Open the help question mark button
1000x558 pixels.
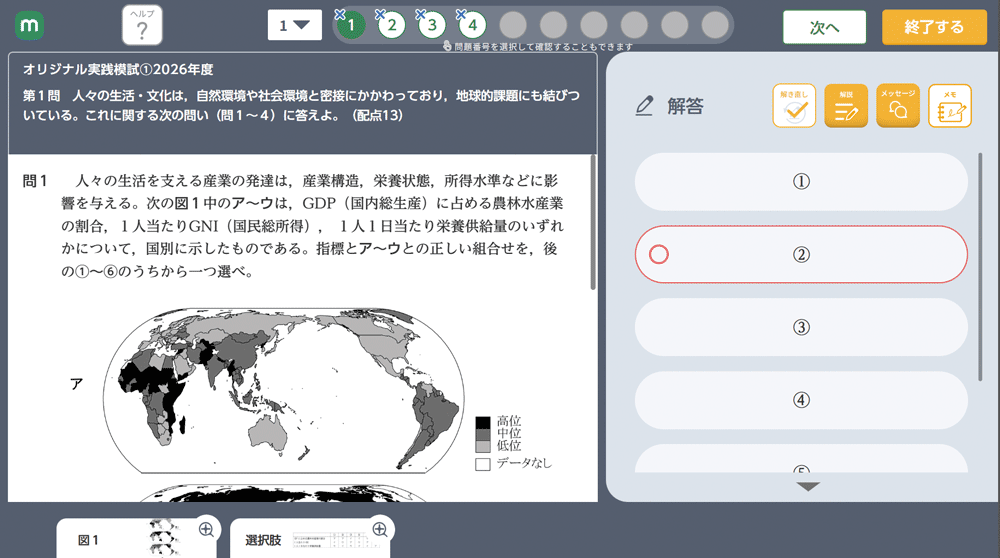[x=142, y=26]
